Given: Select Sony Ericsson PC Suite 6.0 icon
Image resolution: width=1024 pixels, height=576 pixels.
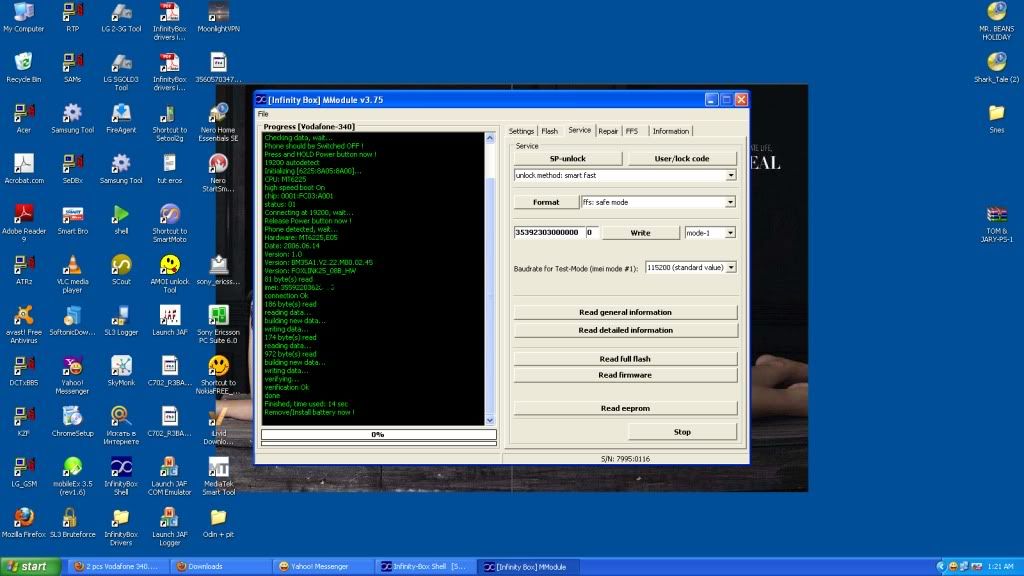Looking at the screenshot, I should coord(218,325).
